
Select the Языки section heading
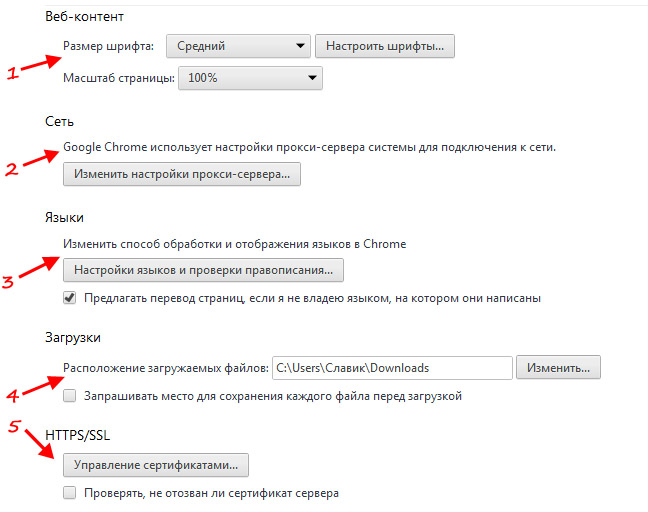(66, 217)
